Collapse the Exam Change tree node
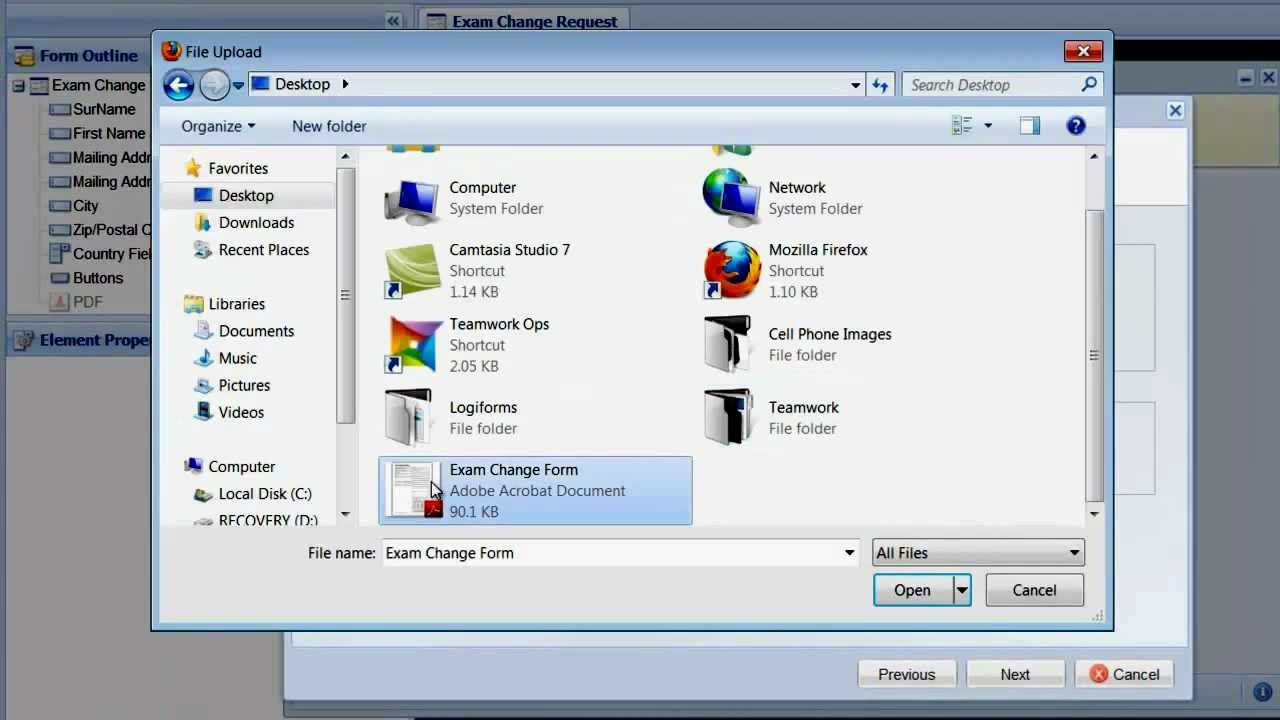 point(18,86)
